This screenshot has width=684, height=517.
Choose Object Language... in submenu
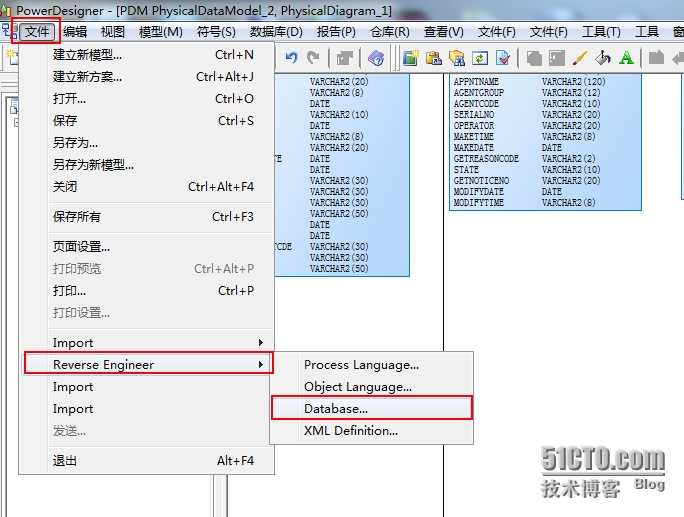pyautogui.click(x=372, y=387)
